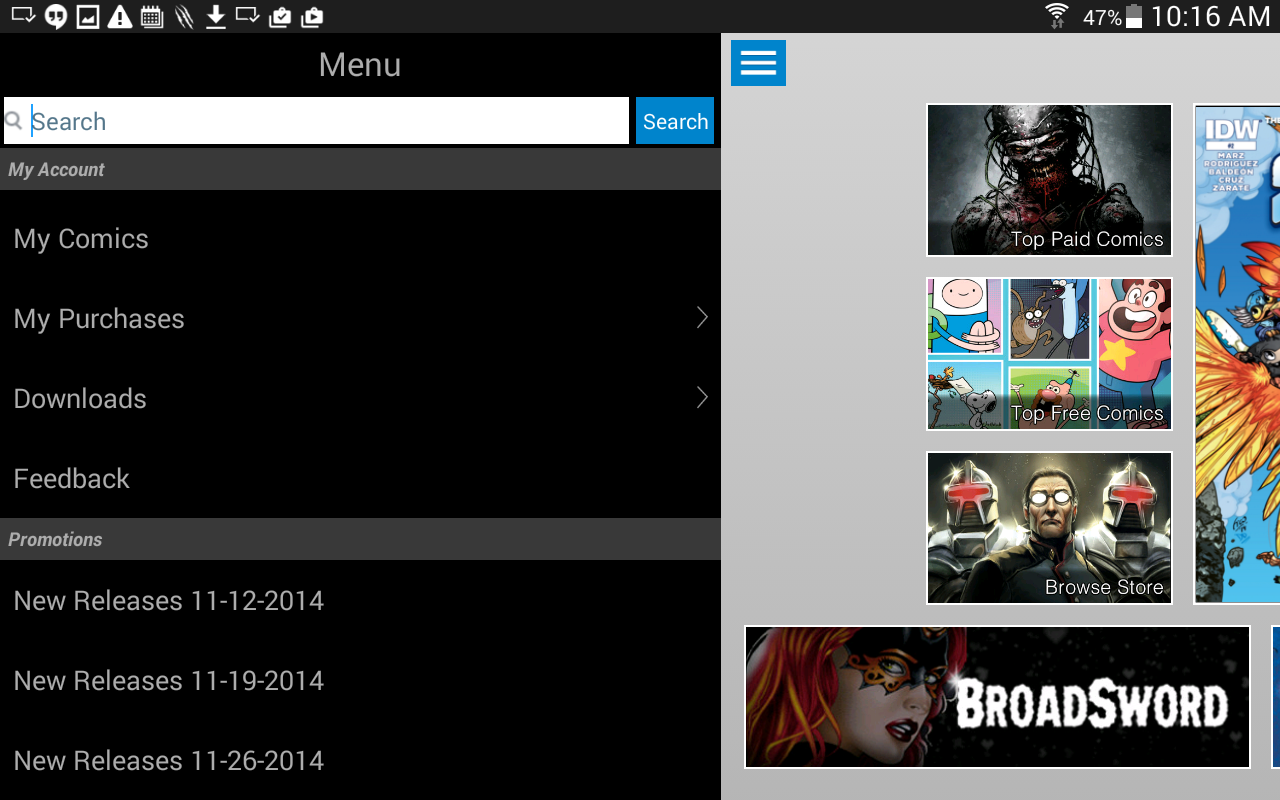Viewport: 1280px width, 800px height.
Task: Tap the briefcase-with-play-arrow notification icon
Action: click(312, 17)
